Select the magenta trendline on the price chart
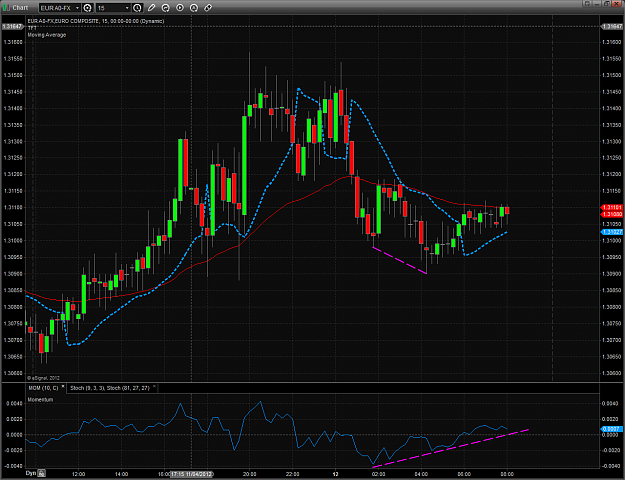Screen dimensions: 625x480 pos(399,260)
